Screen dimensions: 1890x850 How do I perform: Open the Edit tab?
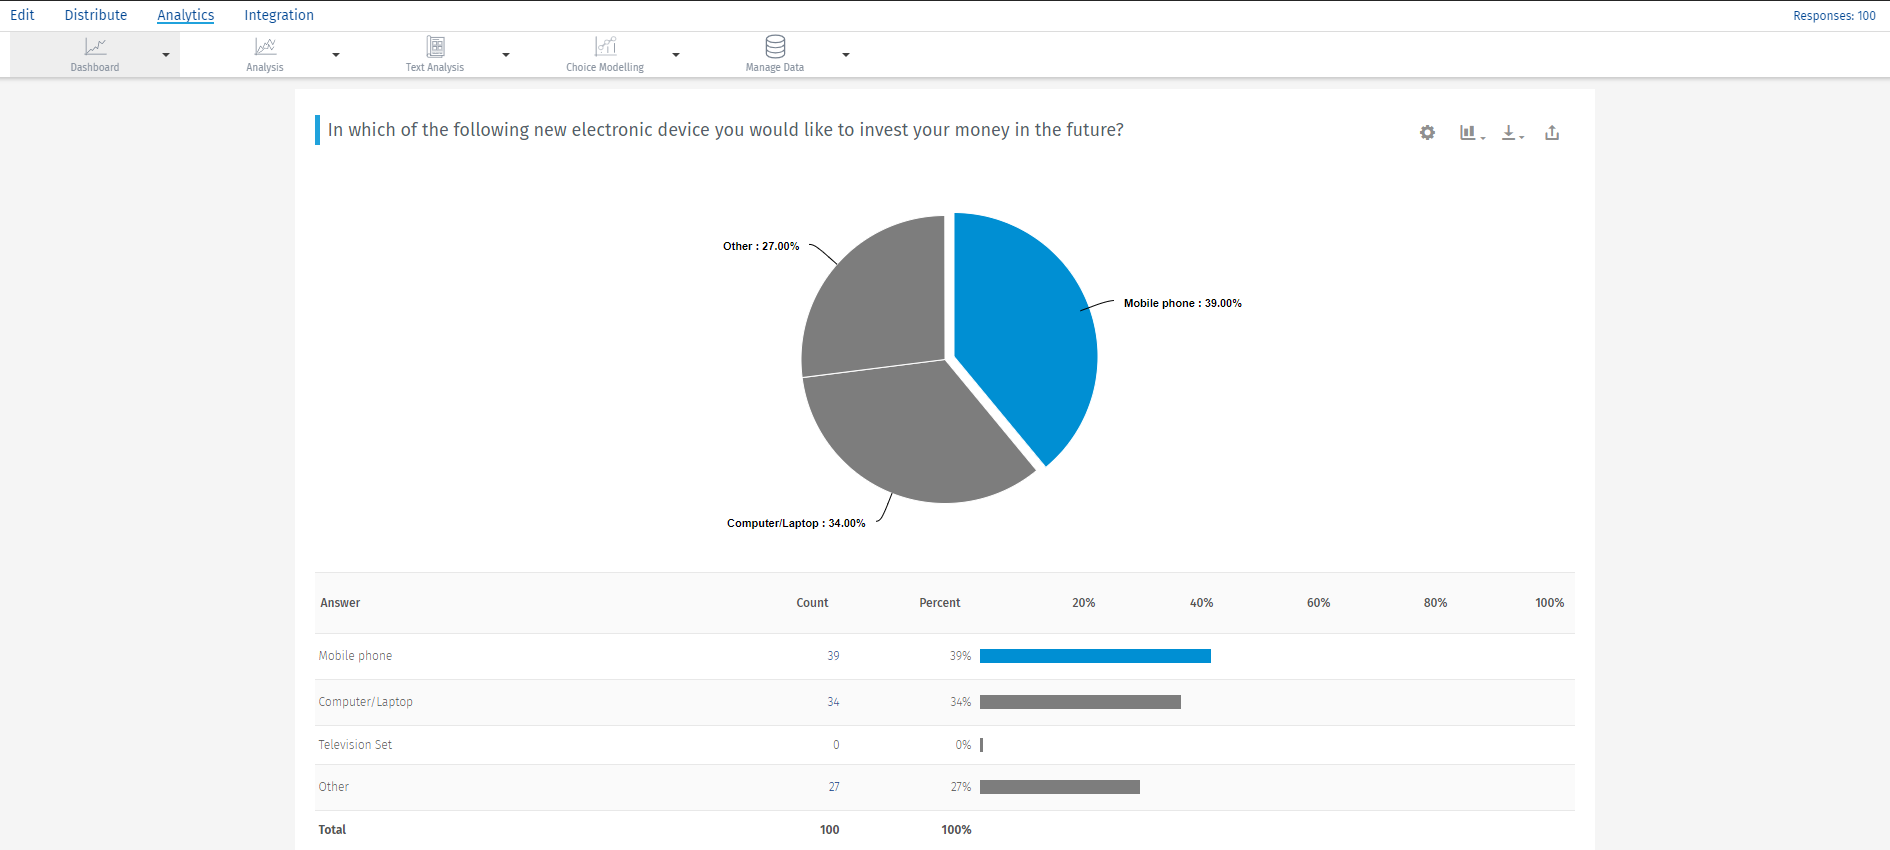(22, 15)
